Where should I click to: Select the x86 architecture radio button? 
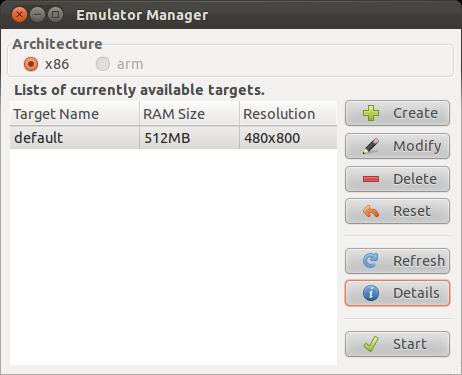click(x=31, y=64)
